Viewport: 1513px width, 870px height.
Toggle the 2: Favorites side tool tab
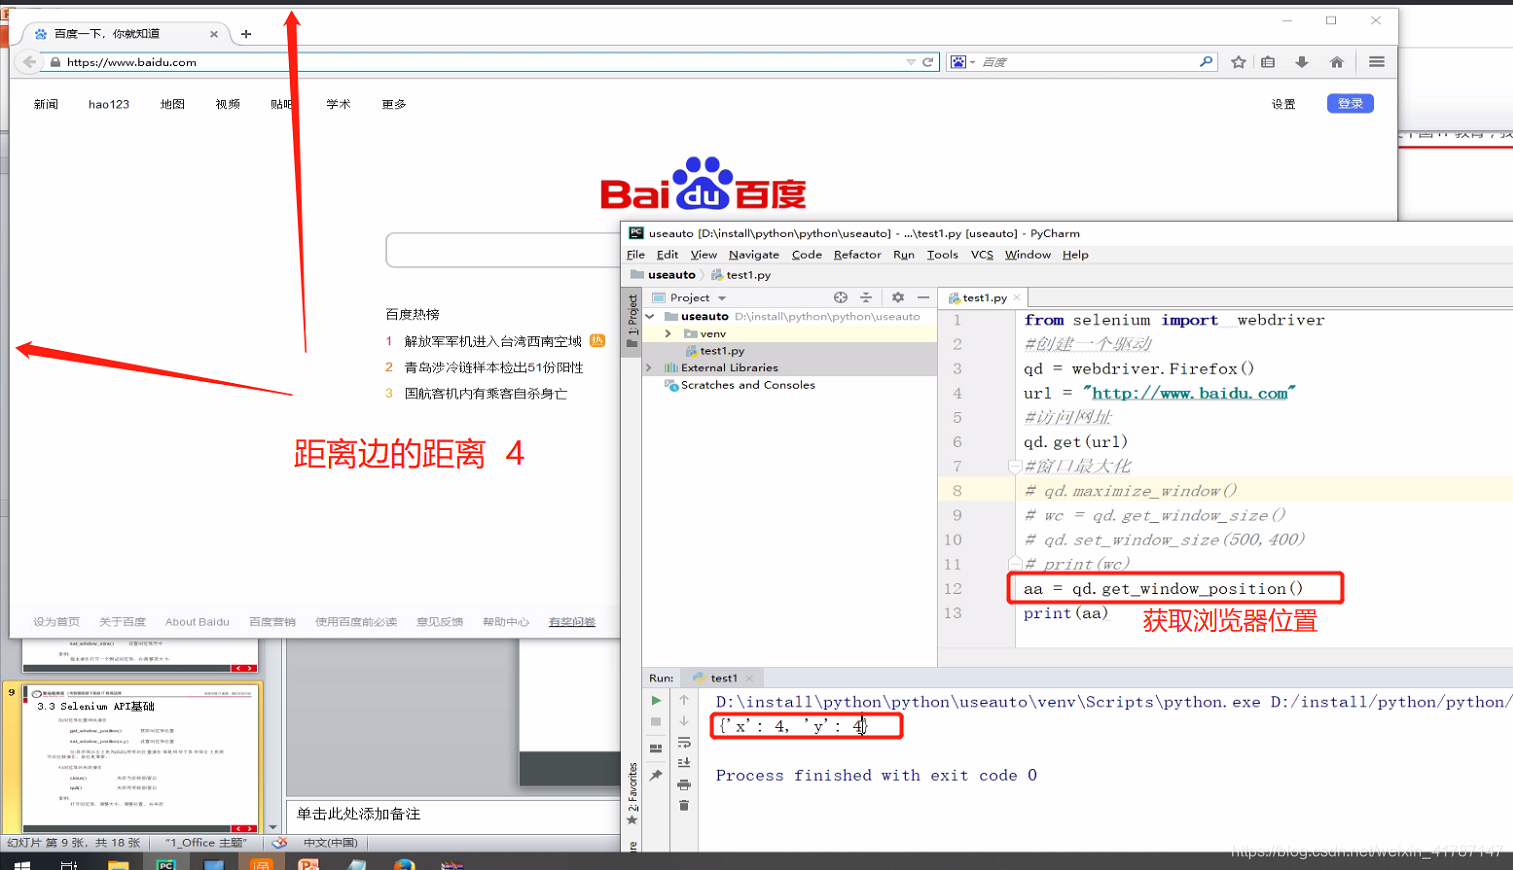pyautogui.click(x=632, y=794)
